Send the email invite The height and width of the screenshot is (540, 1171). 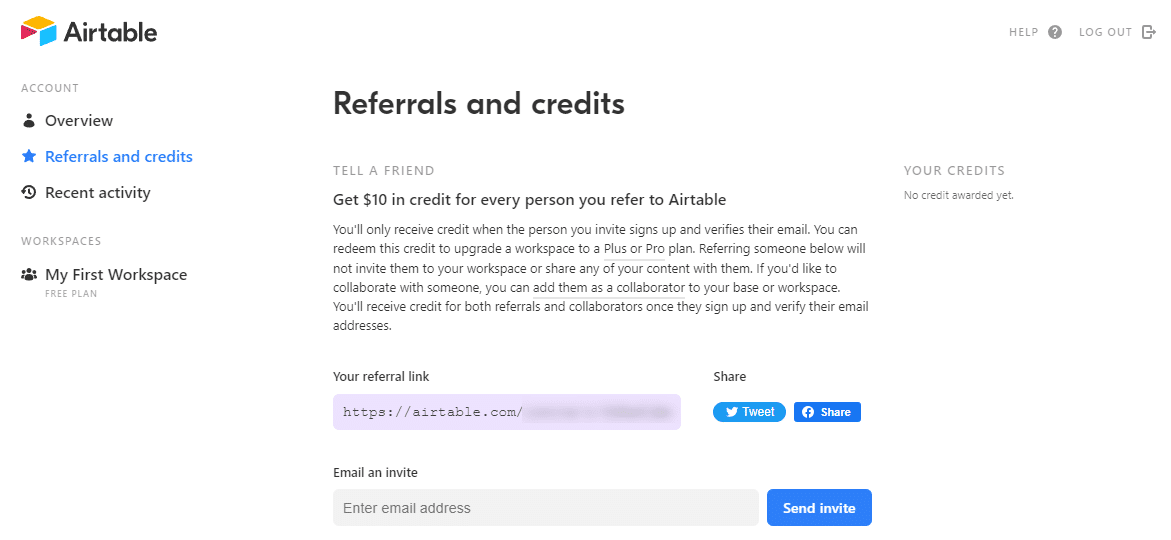coord(819,508)
